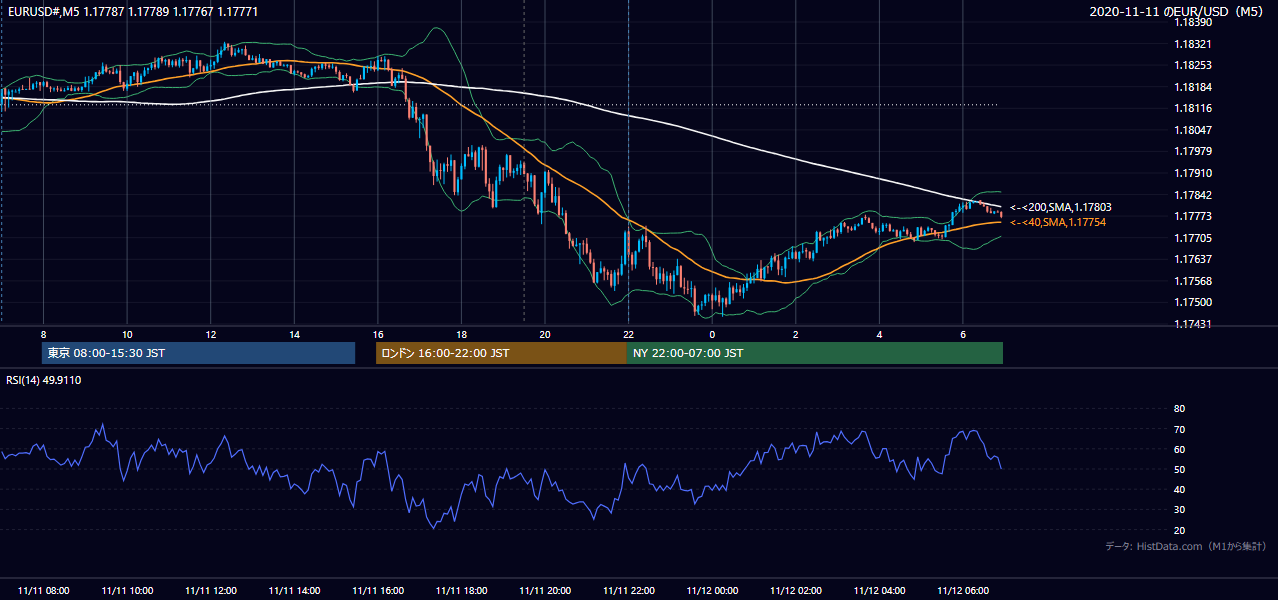Click the HistData.com data credit text
Screen dimensions: 1278x600
[x=1186, y=546]
